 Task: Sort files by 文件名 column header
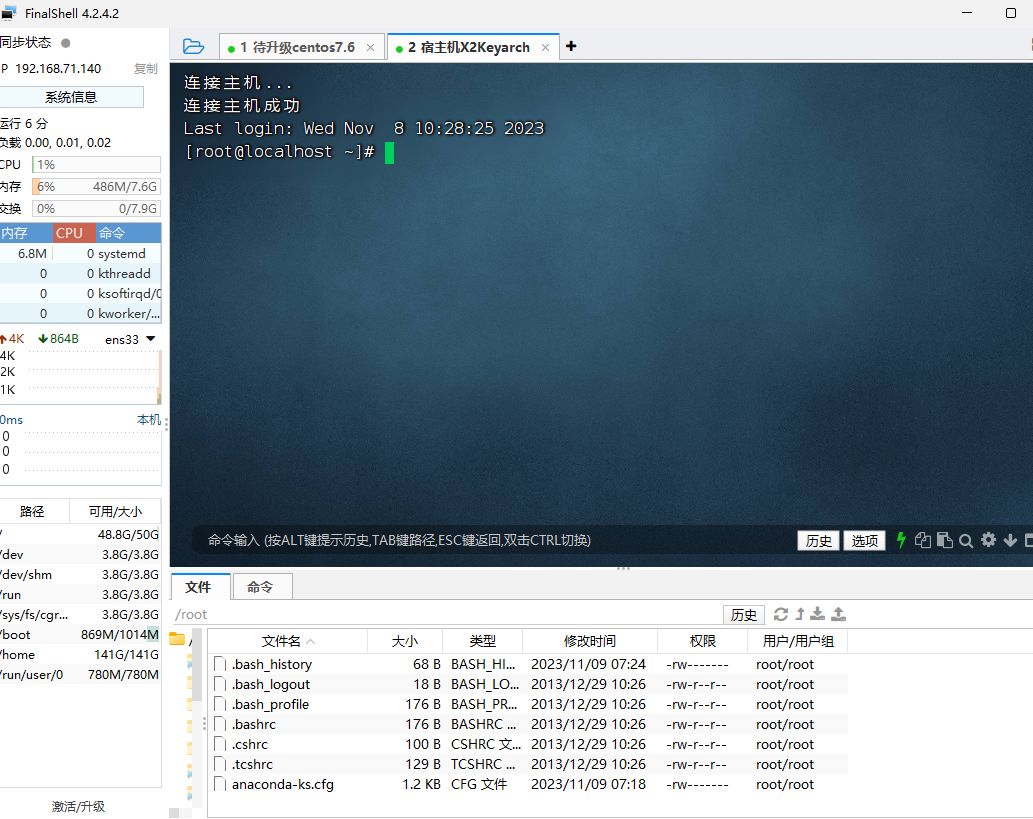287,641
